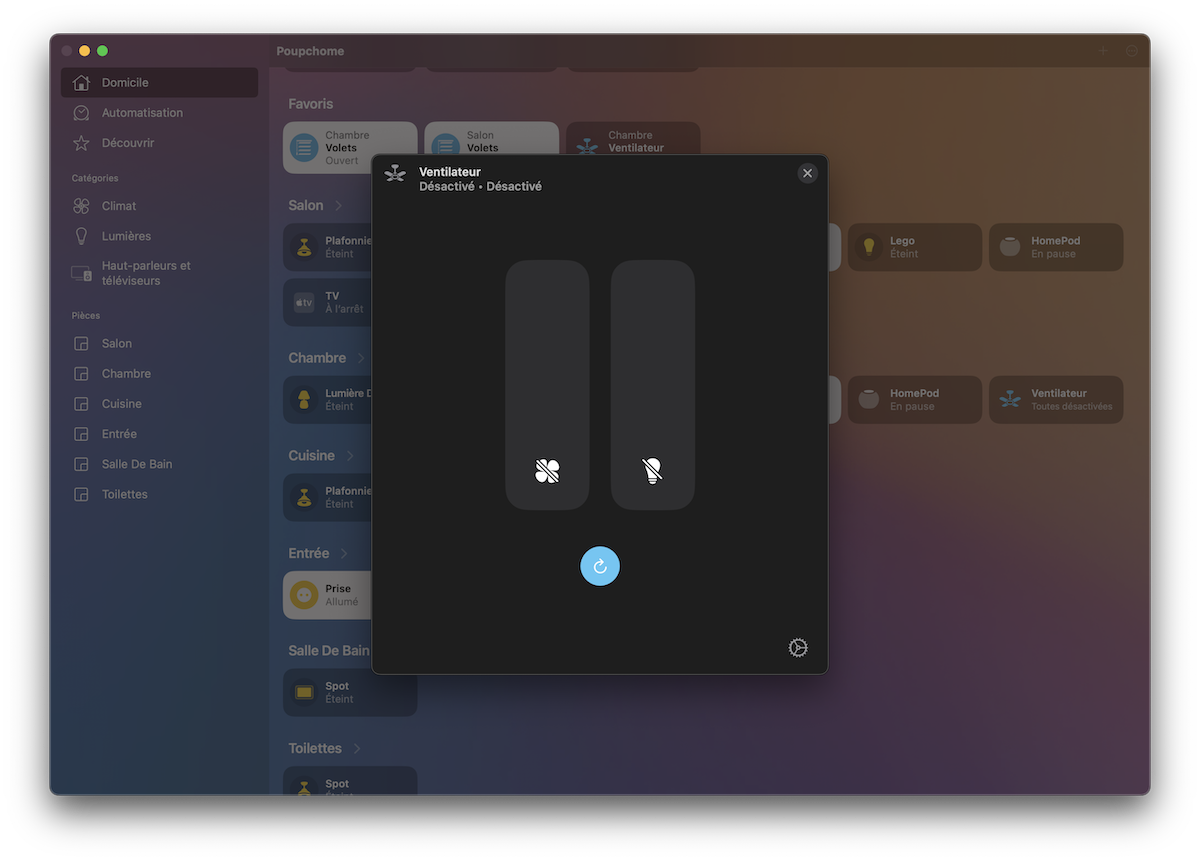Toggle the light slider in Ventilateur popup

[653, 385]
